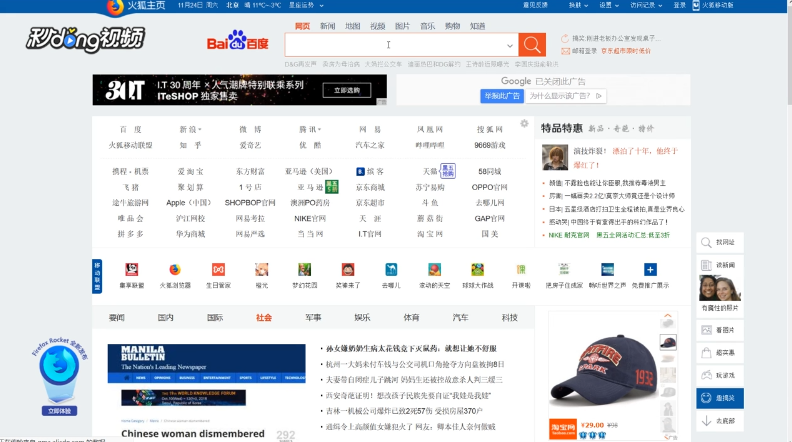Click the 火狐移动版 phone icon
The height and width of the screenshot is (442, 792).
click(x=696, y=5)
